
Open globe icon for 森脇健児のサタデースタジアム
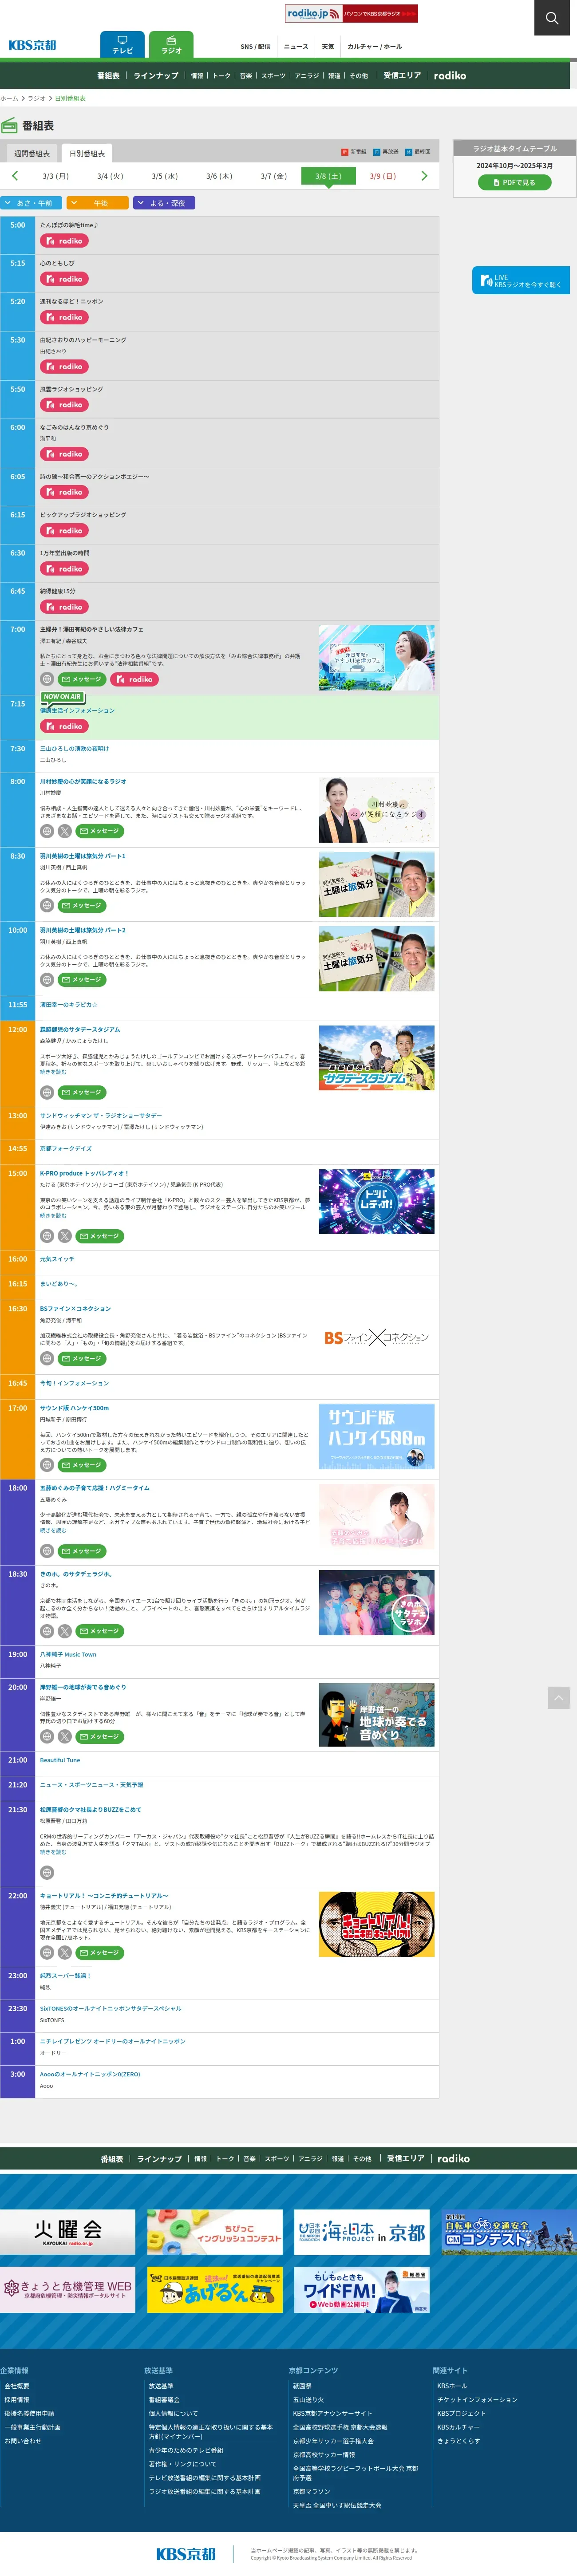(47, 1092)
